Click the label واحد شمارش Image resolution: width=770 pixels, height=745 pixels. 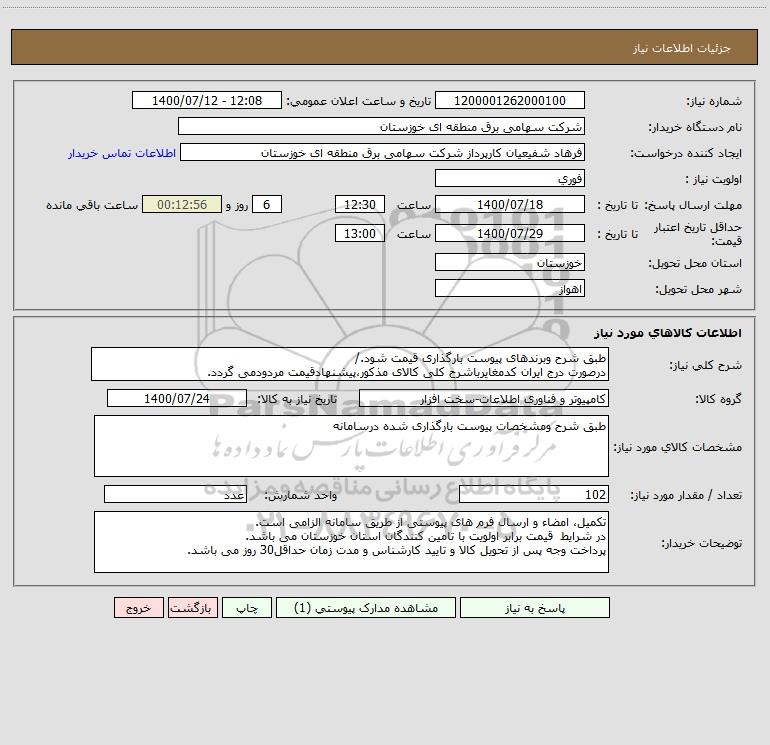(301, 496)
